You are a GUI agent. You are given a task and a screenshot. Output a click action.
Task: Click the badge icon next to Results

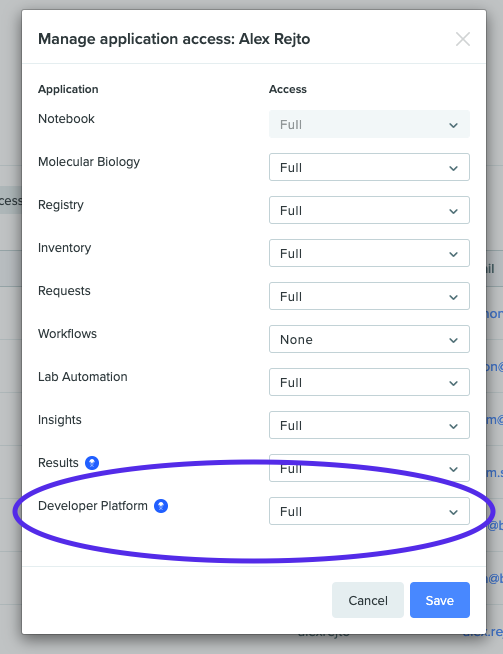[92, 463]
